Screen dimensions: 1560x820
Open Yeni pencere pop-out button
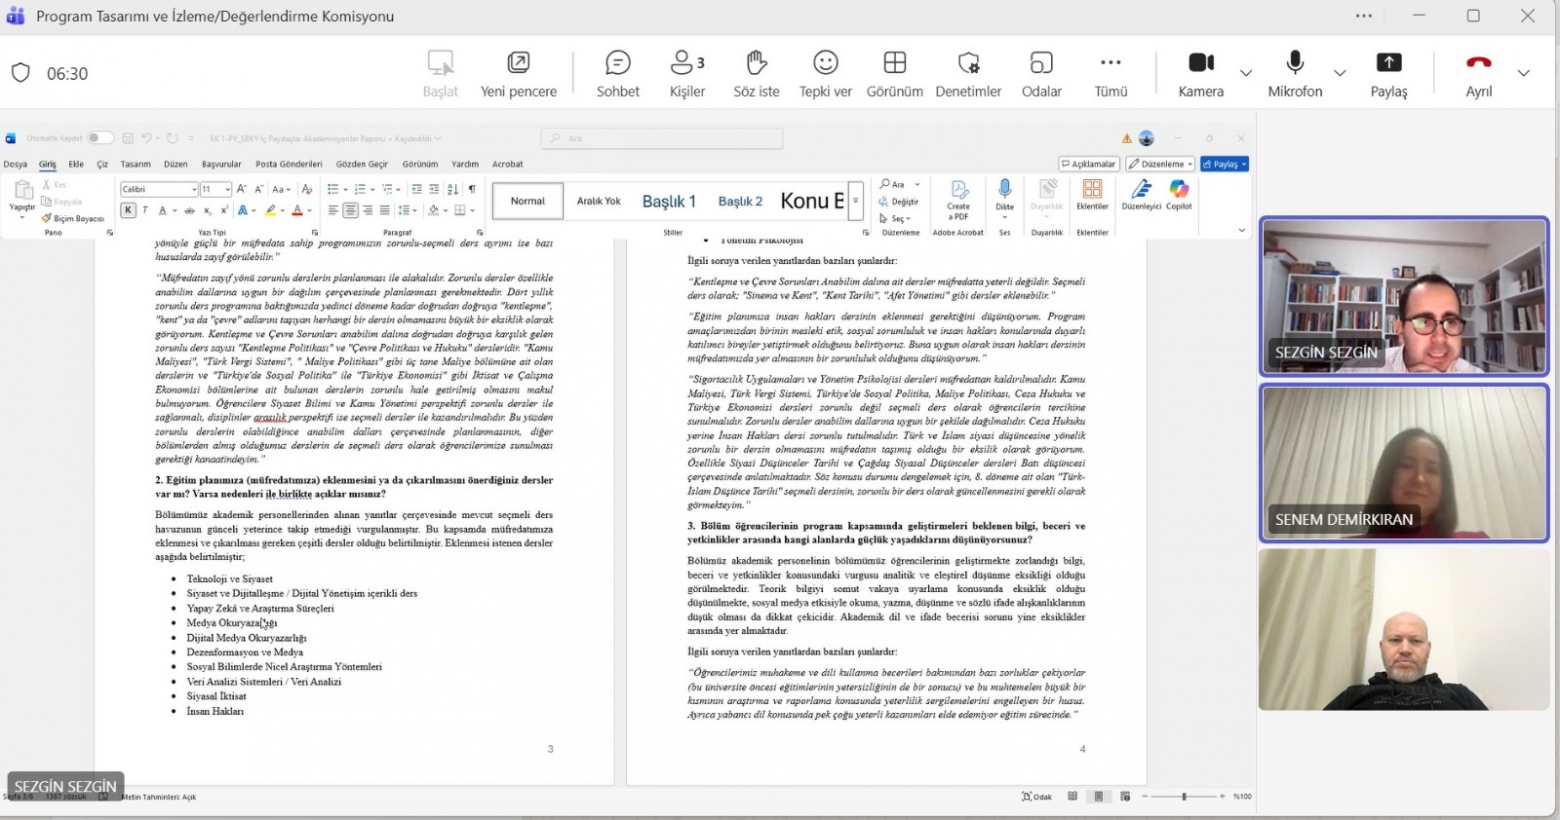pyautogui.click(x=518, y=73)
